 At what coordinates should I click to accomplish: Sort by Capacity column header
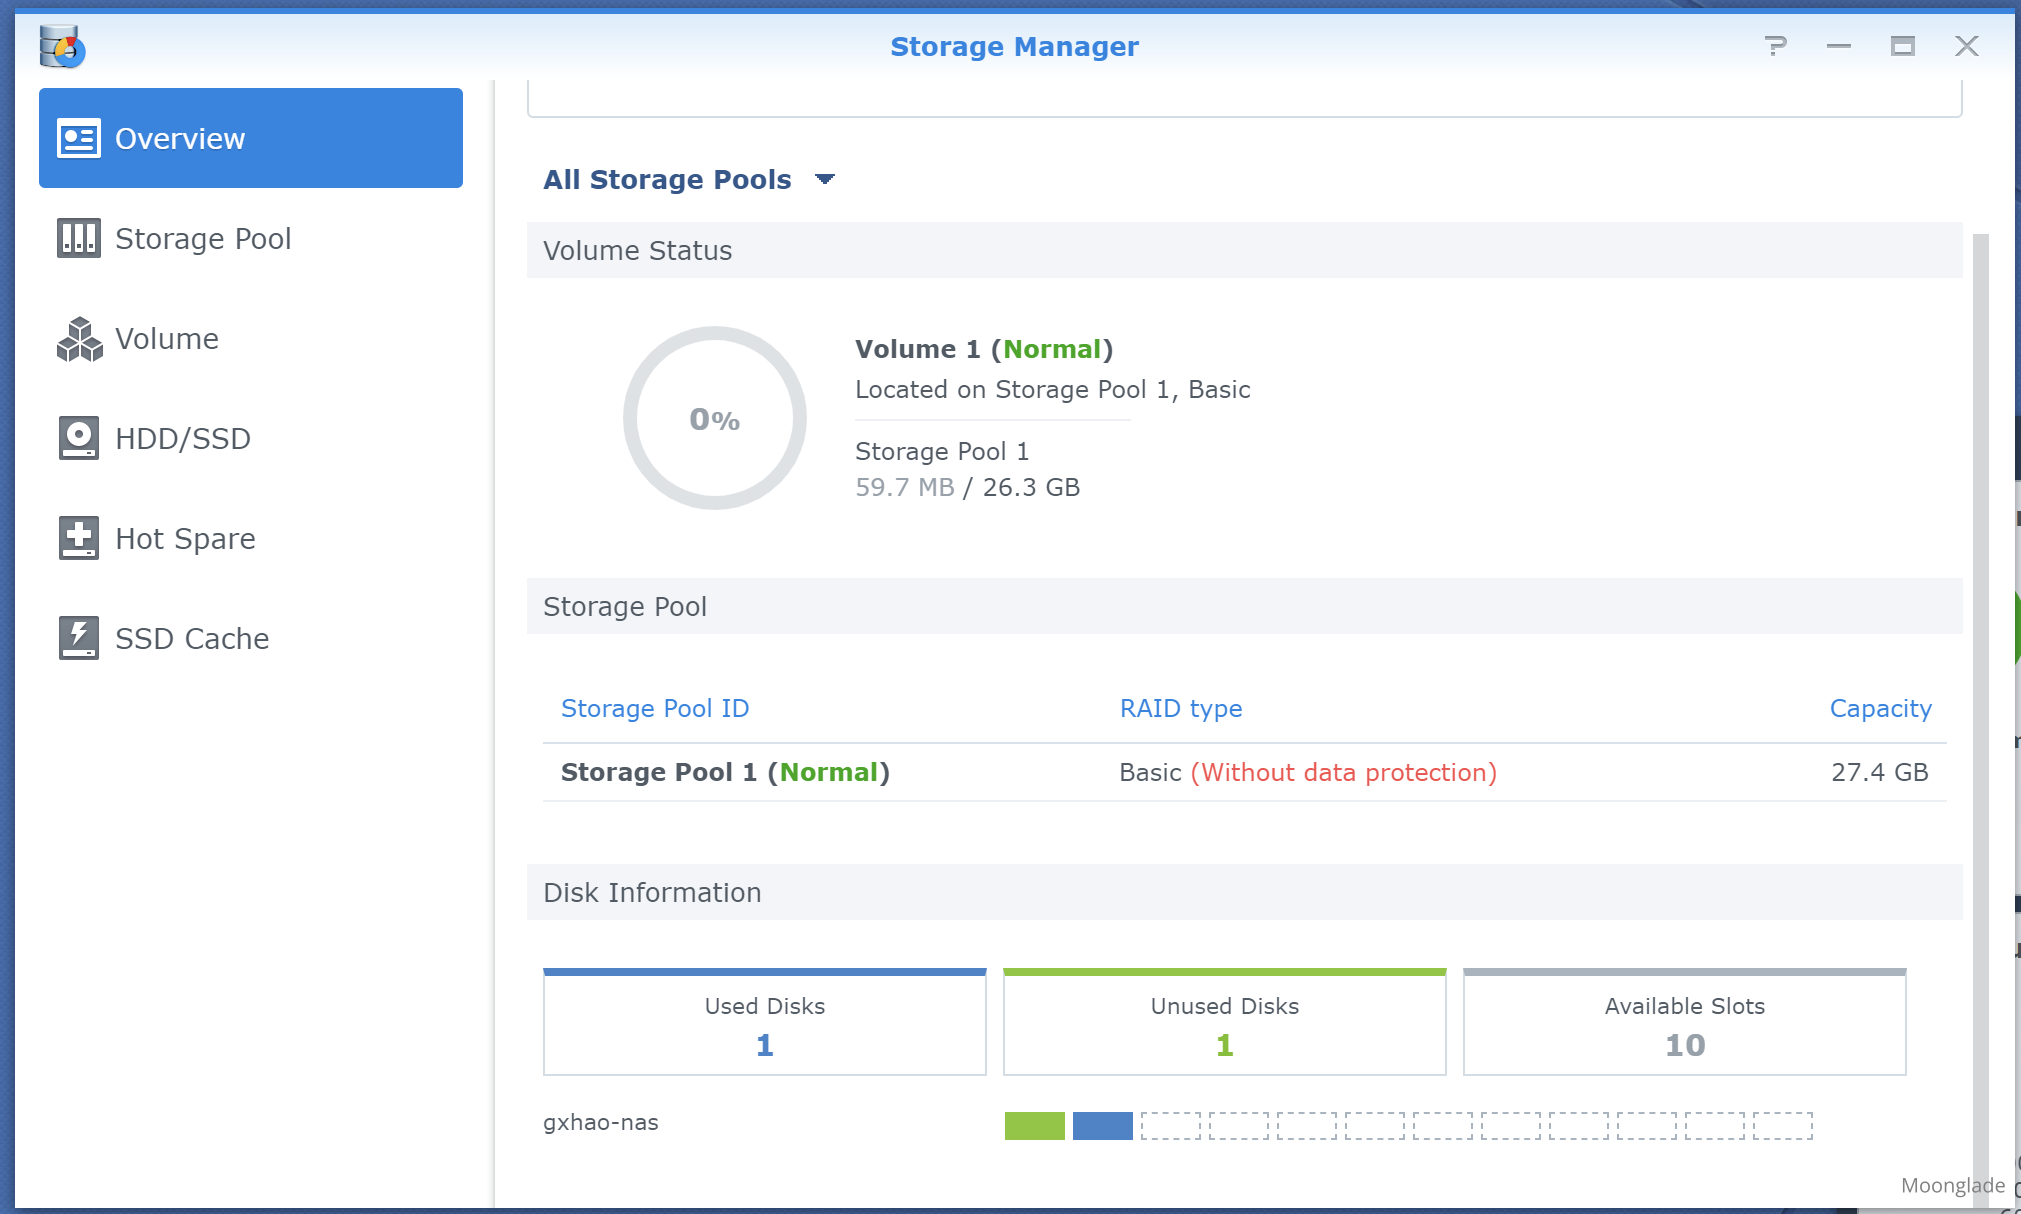(1879, 709)
